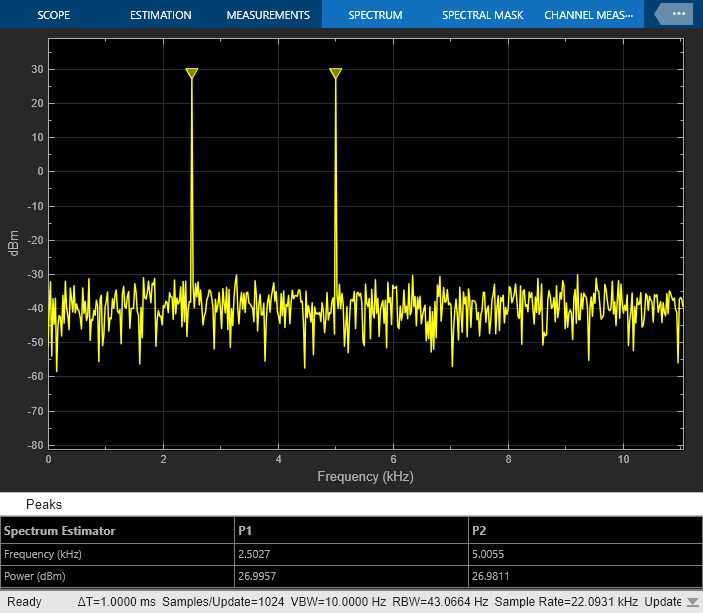The width and height of the screenshot is (703, 613).
Task: Select the Measurements tab
Action: click(268, 16)
